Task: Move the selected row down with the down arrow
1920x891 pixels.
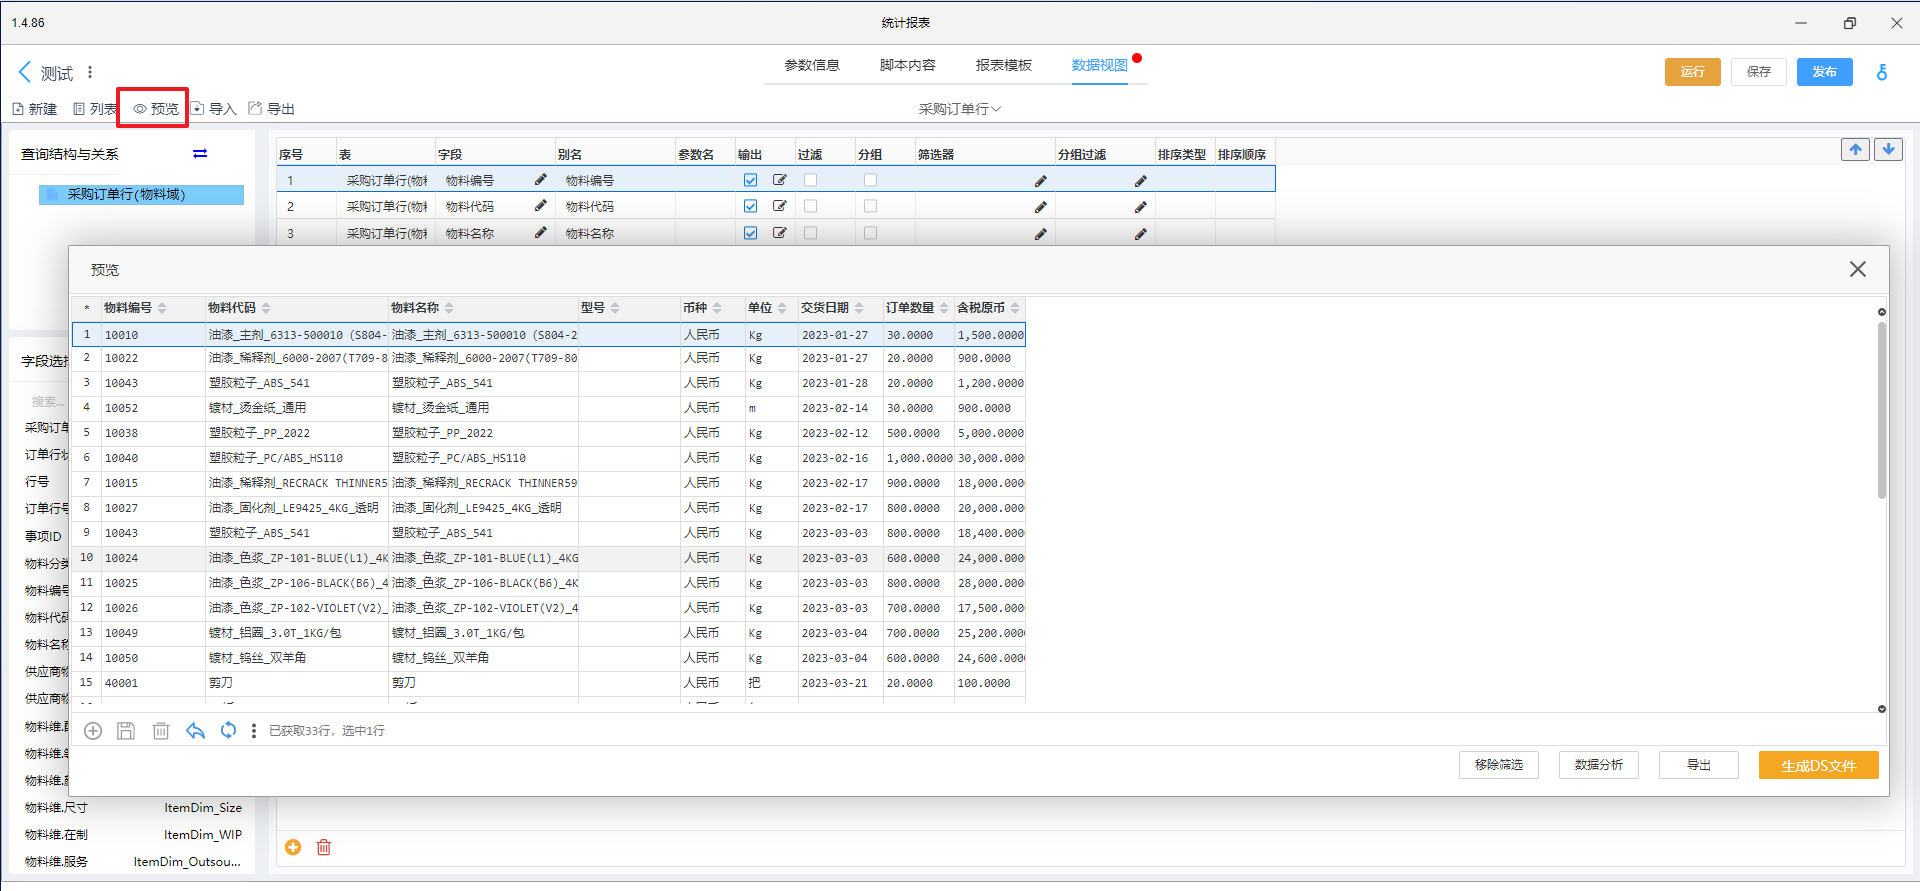Action: (1888, 150)
